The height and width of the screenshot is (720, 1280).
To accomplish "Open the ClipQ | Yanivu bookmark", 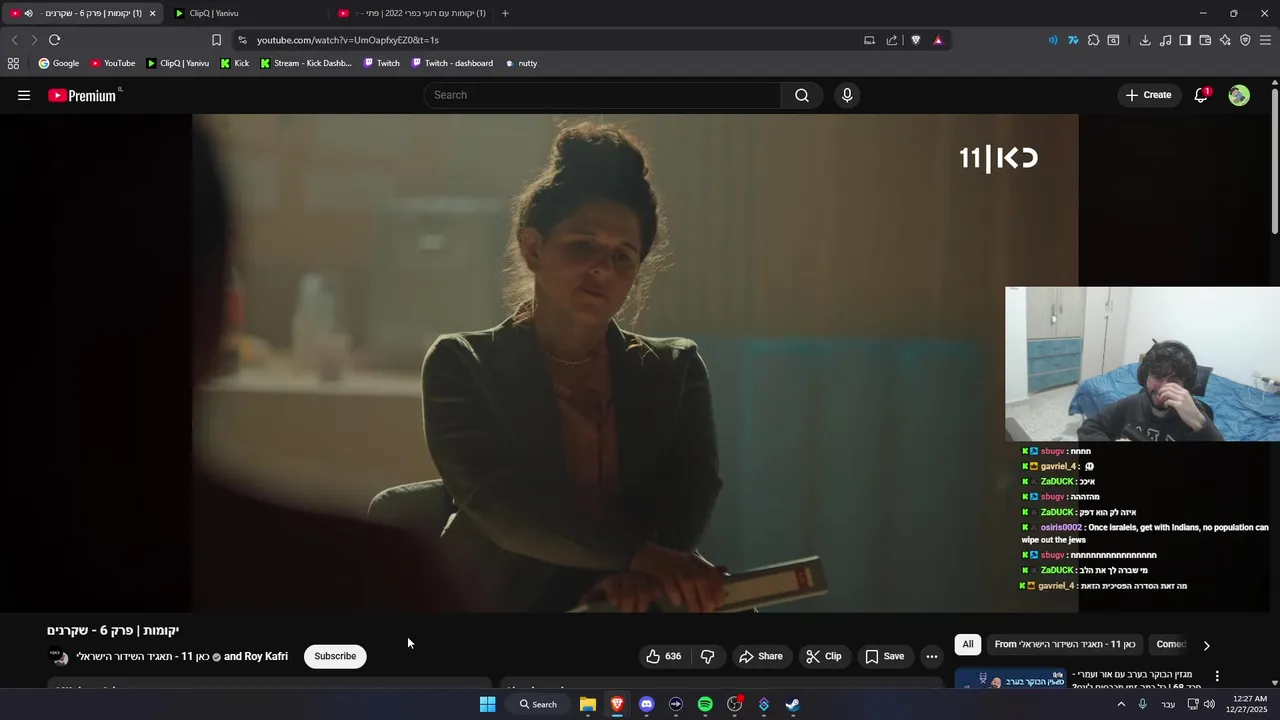I will tap(177, 63).
